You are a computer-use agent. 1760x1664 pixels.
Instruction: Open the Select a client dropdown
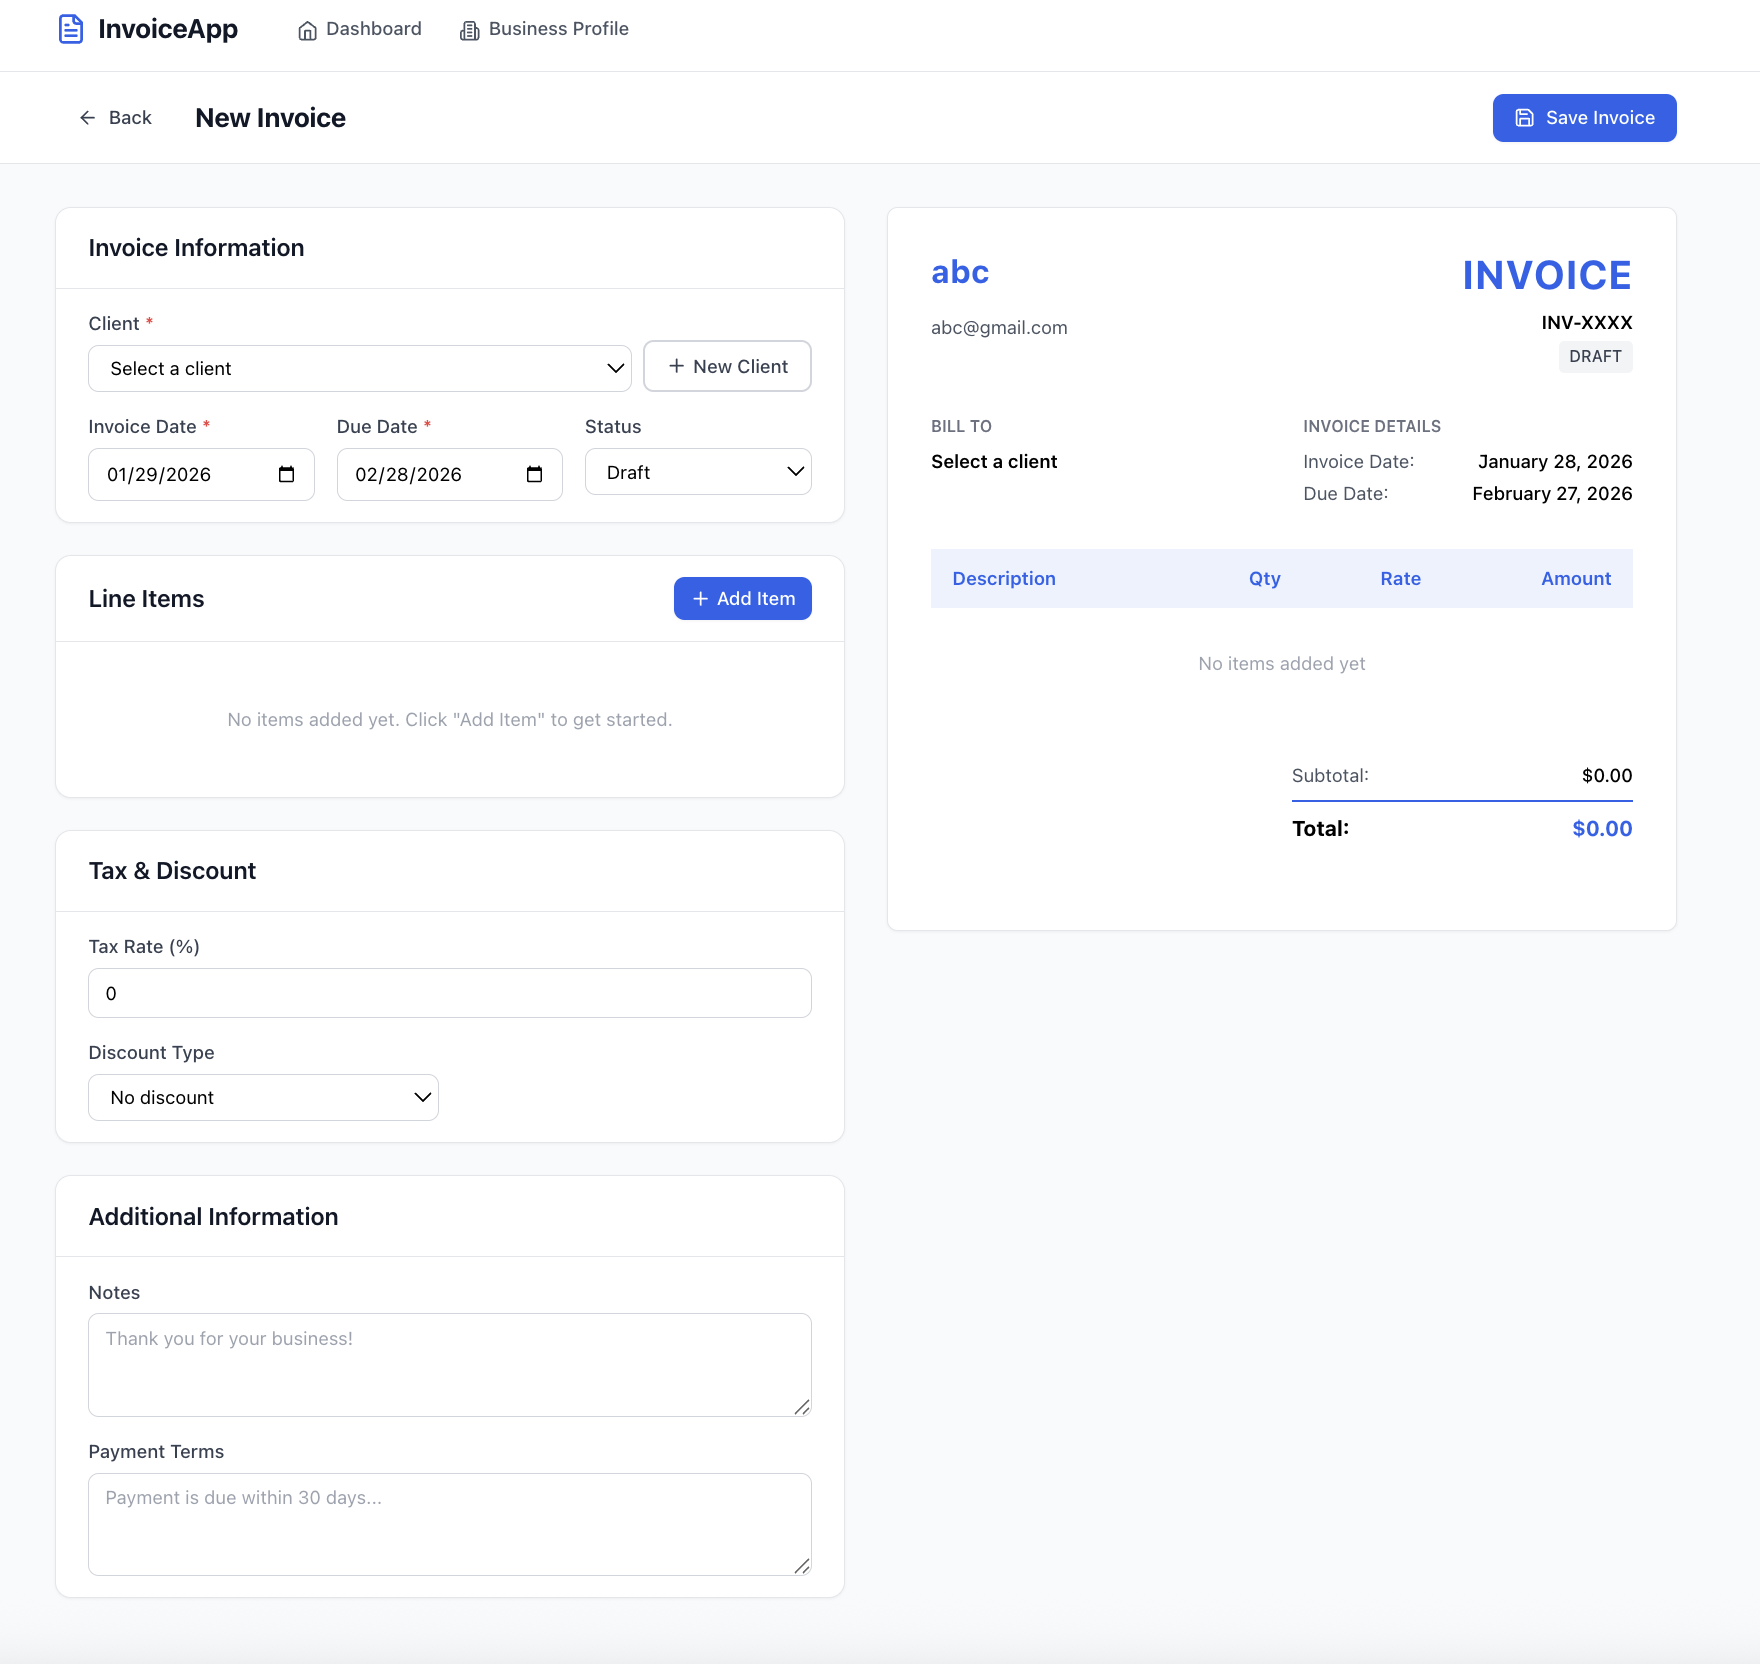(360, 368)
